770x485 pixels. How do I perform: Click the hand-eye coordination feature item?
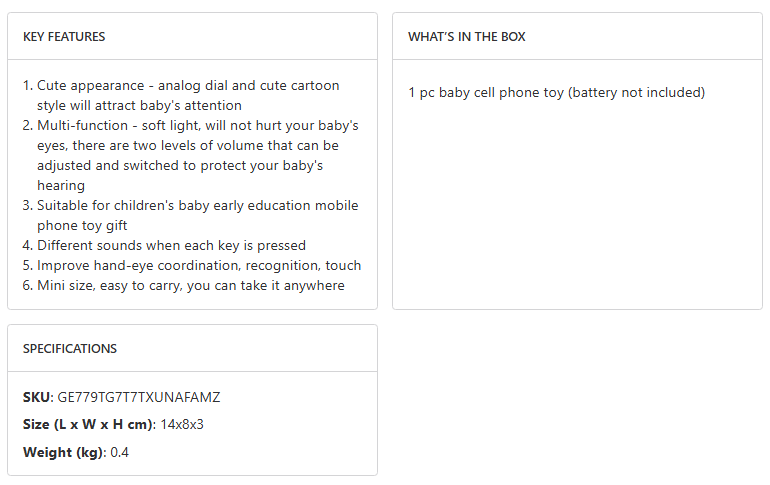199,266
